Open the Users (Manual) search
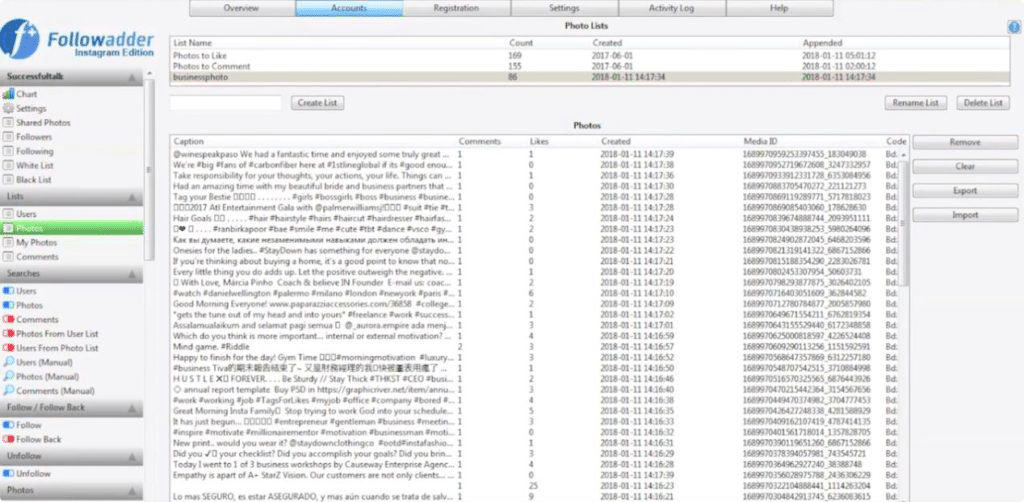 tap(38, 362)
